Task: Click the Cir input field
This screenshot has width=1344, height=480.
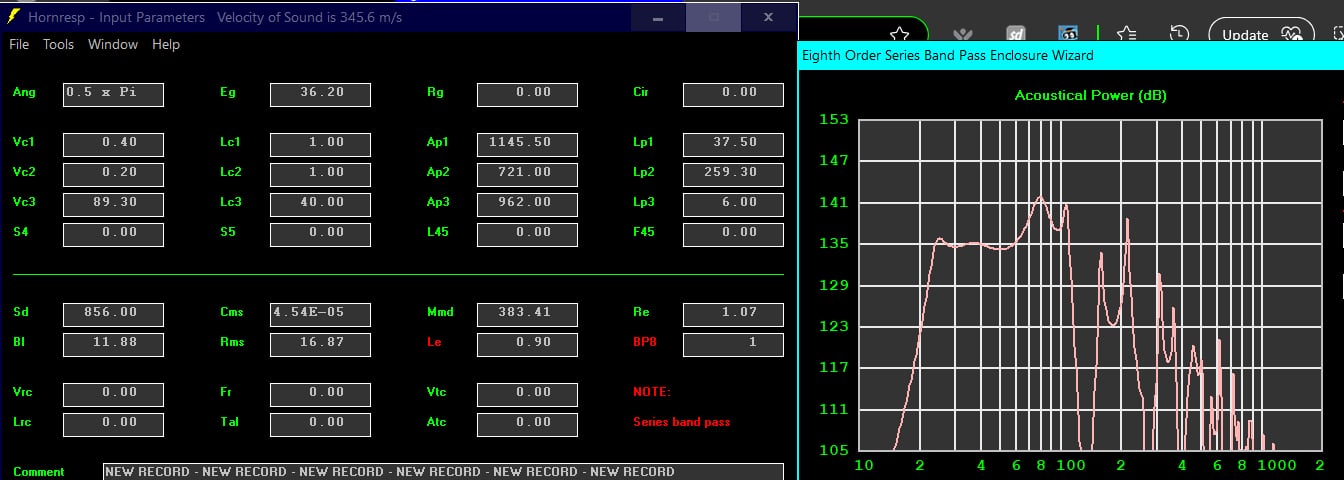Action: pos(733,95)
